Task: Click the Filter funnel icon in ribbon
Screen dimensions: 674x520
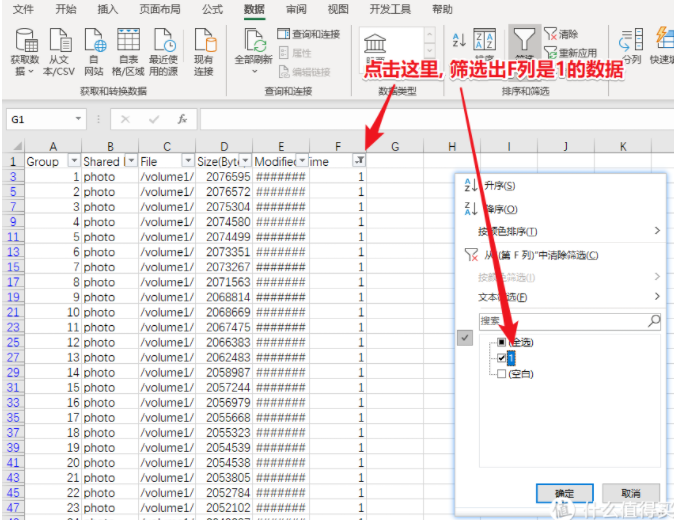Action: pyautogui.click(x=524, y=40)
